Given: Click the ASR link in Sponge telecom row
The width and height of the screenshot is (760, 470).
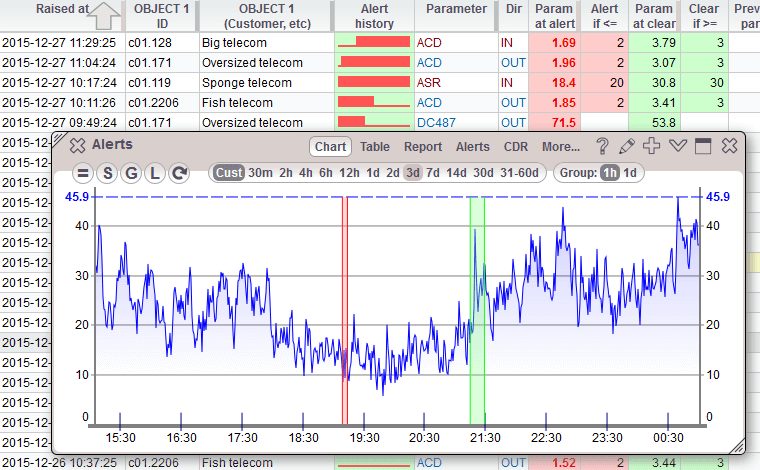Looking at the screenshot, I should (x=429, y=83).
